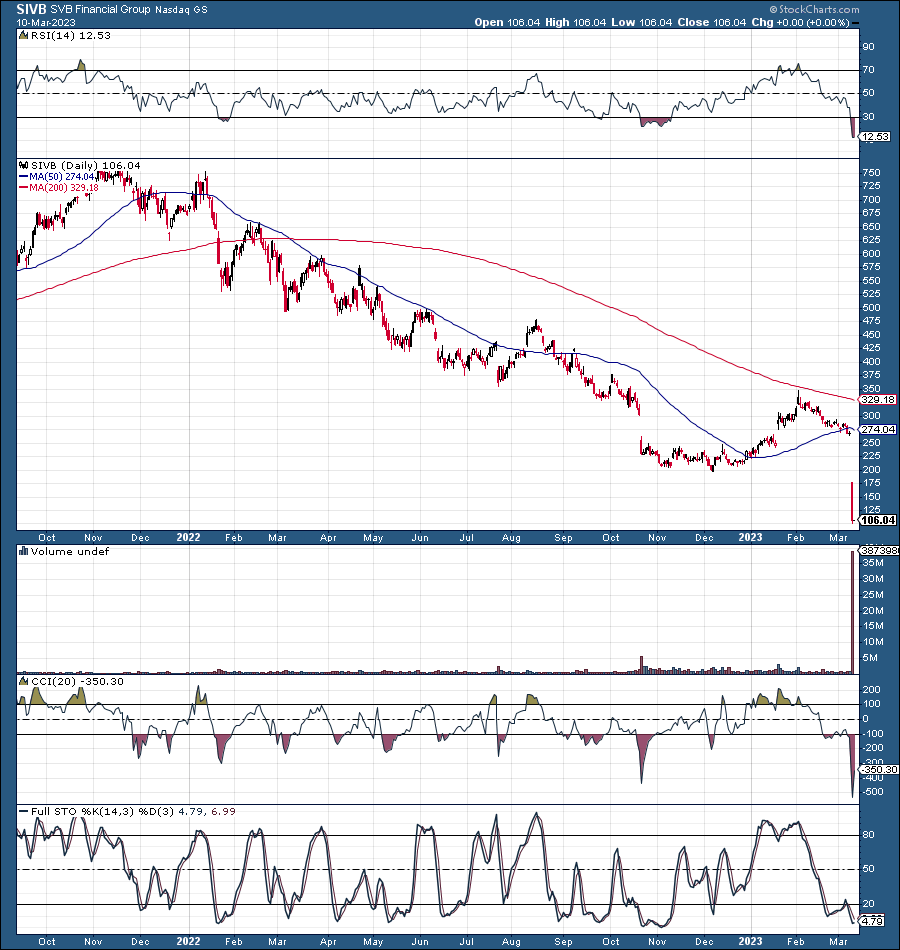Click the 2023 label on the bottom date axis
The height and width of the screenshot is (950, 900).
(x=750, y=941)
